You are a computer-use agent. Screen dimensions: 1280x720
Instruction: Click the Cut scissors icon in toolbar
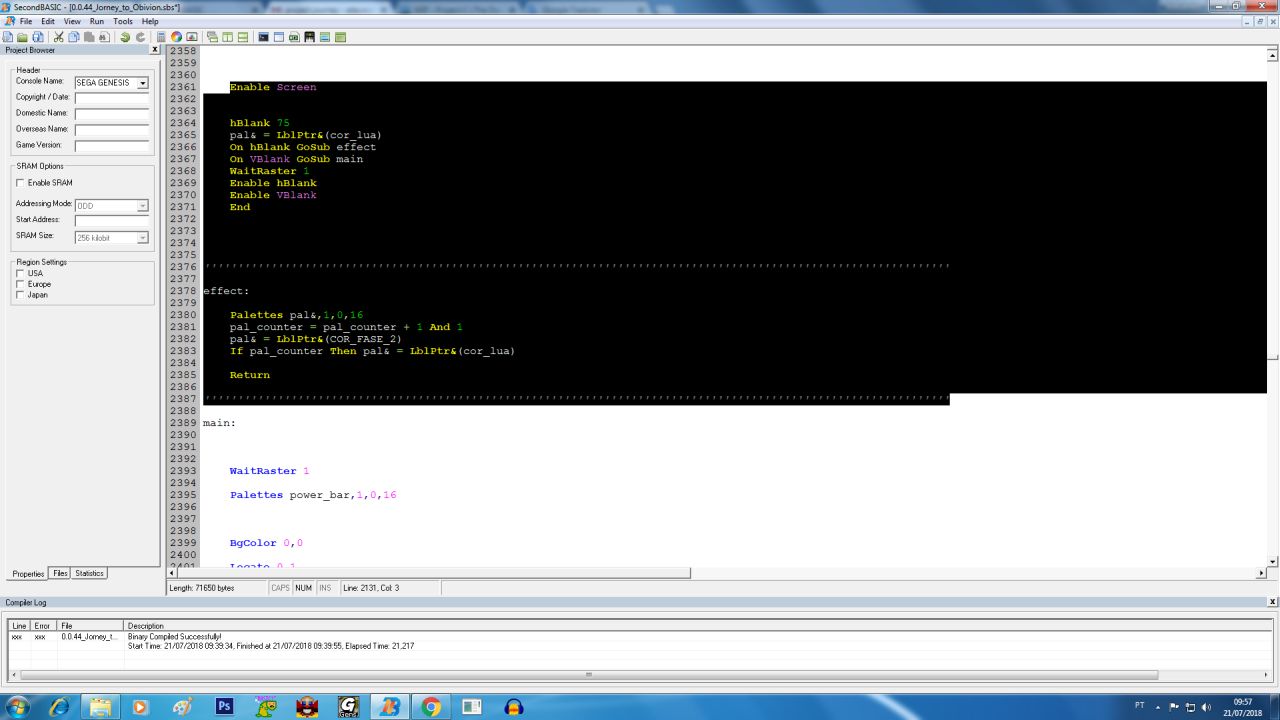58,37
